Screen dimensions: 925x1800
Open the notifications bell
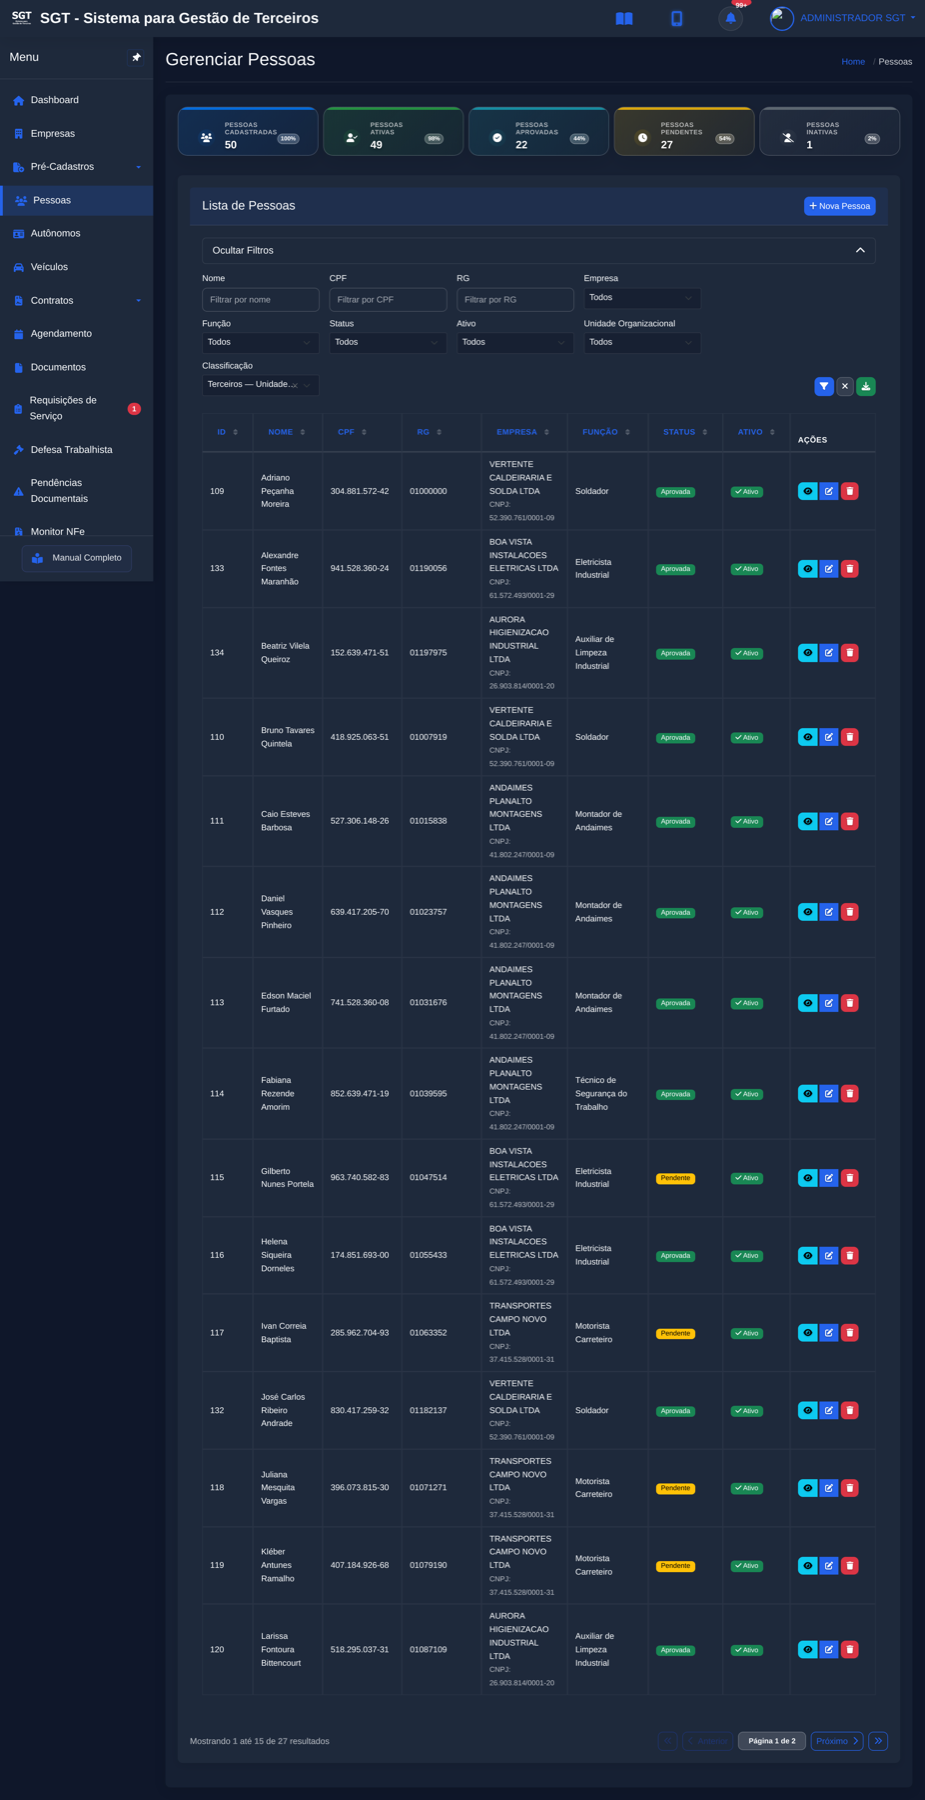point(731,18)
